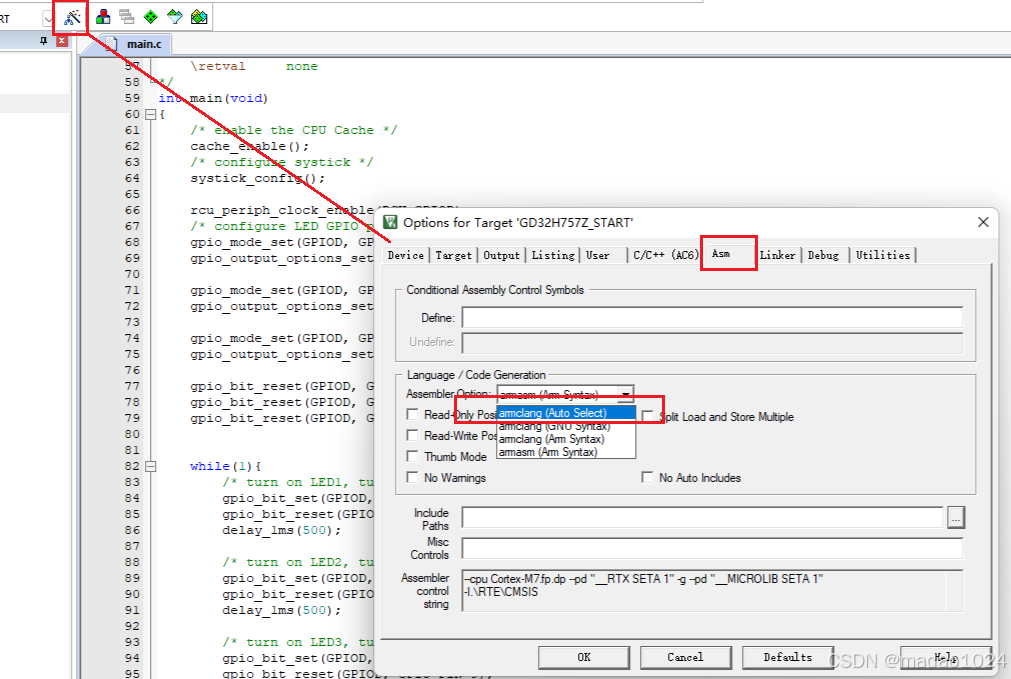Screen dimensions: 1011x679
Task: Toggle the No Auto Includes checkbox
Action: (647, 478)
